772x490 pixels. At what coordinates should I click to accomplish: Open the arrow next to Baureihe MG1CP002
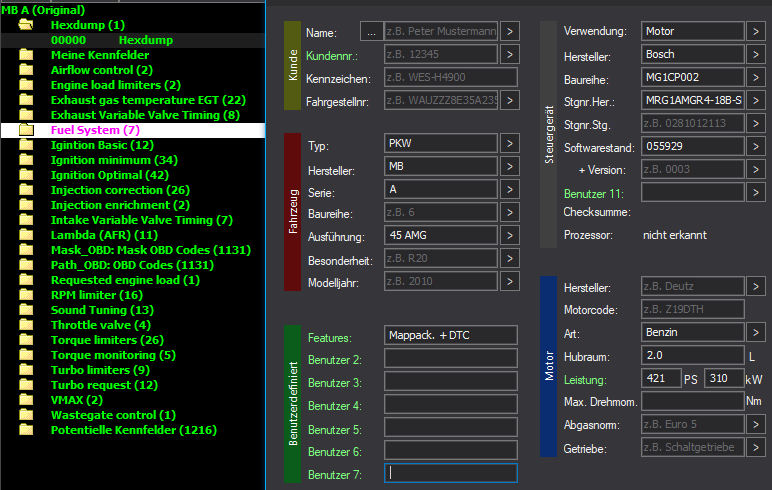click(756, 77)
